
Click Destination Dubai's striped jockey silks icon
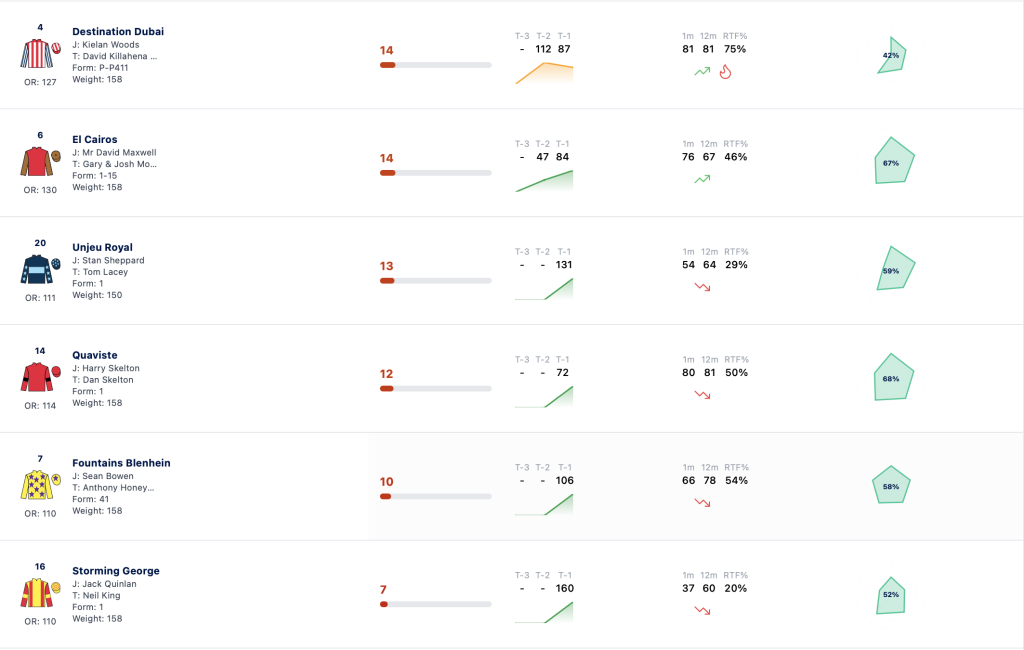pos(40,54)
